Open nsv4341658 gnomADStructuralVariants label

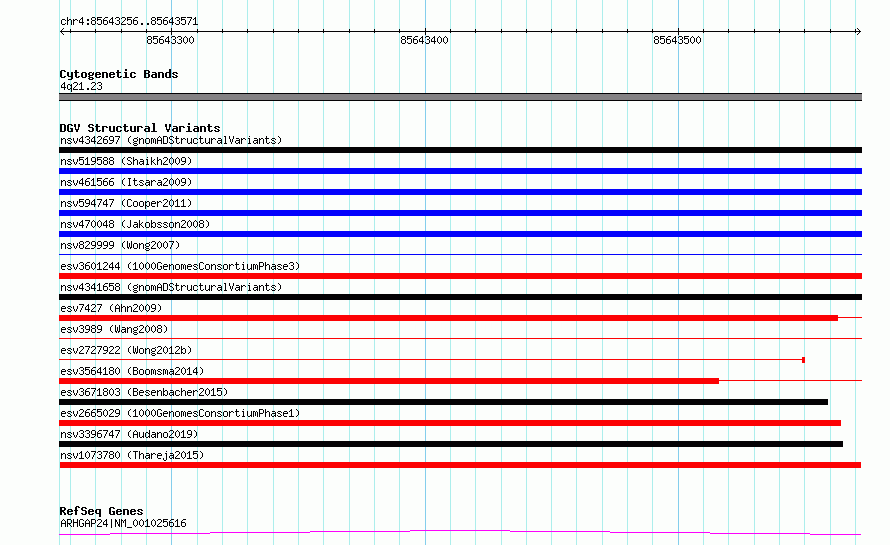tap(171, 287)
